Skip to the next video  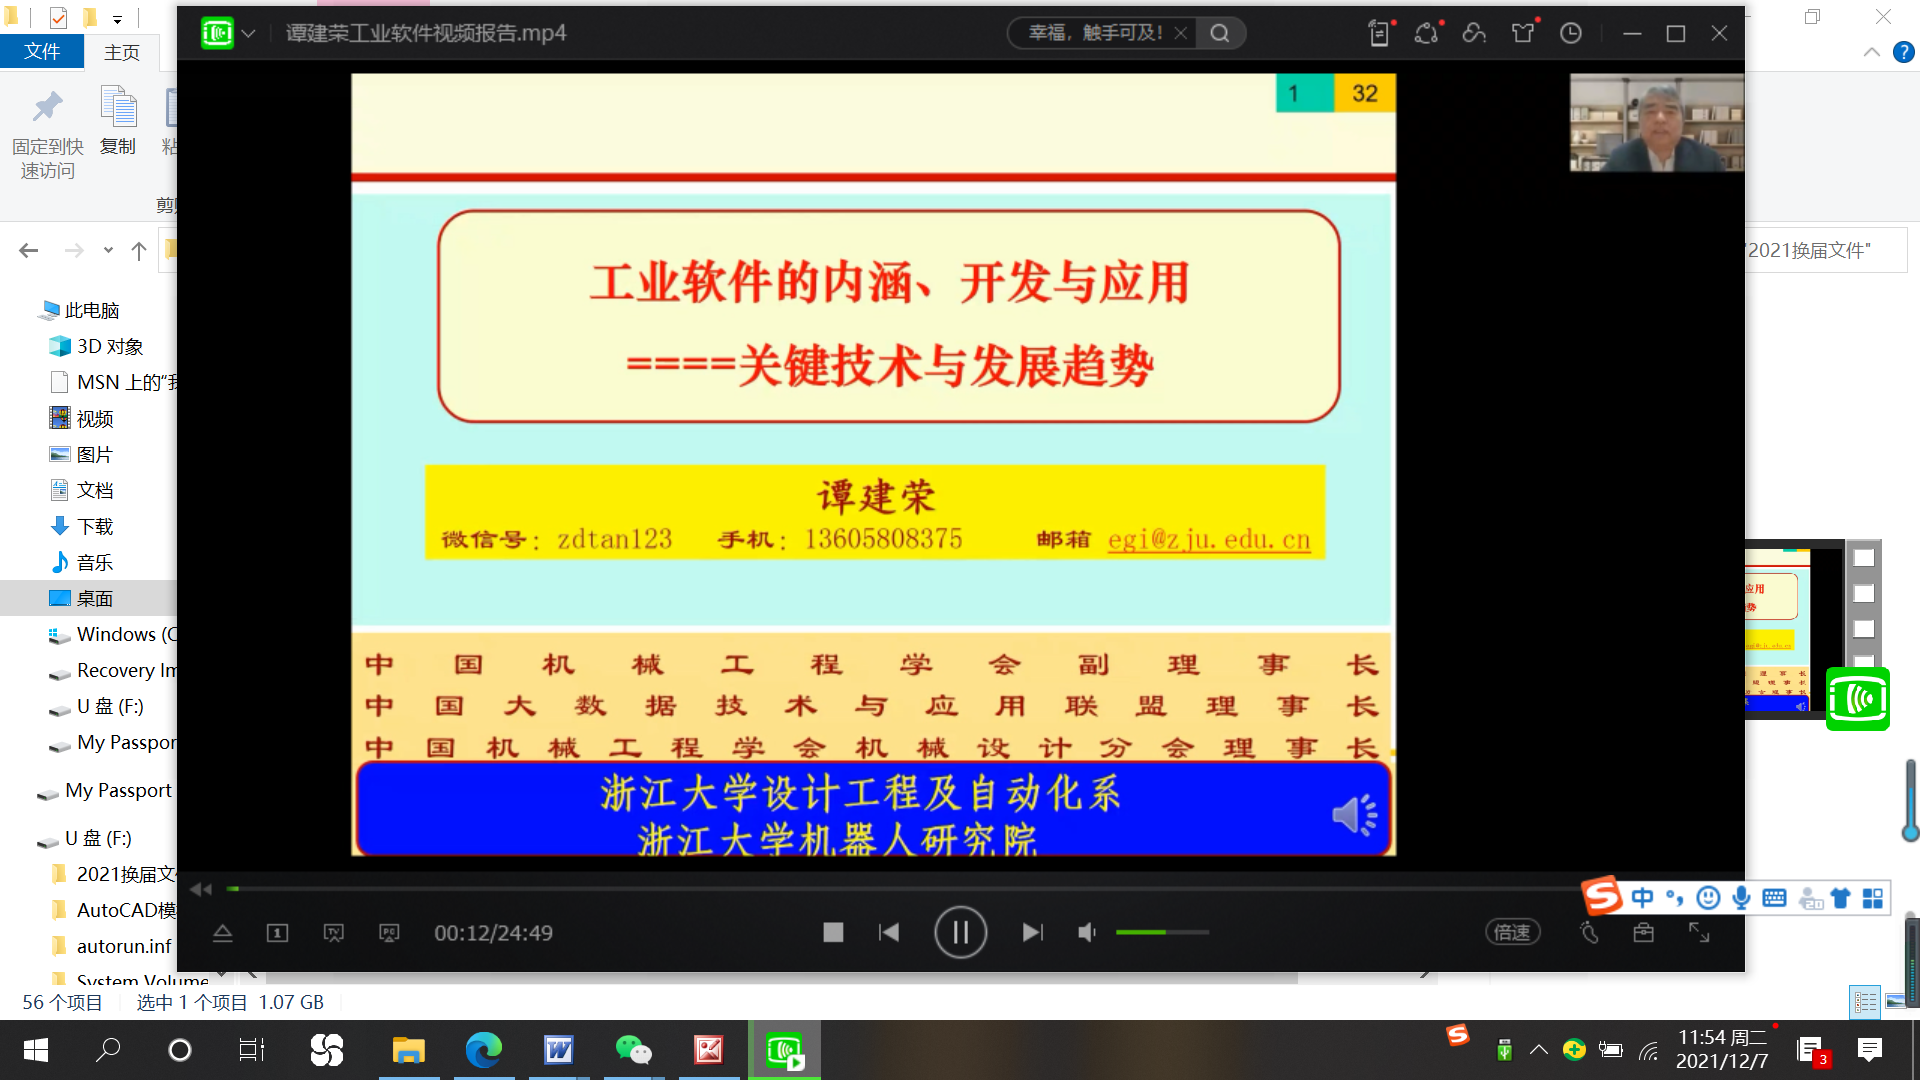[1032, 932]
